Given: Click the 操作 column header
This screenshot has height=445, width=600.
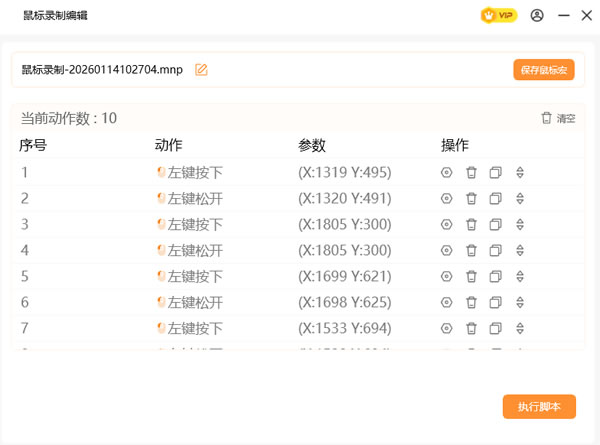Looking at the screenshot, I should (x=455, y=145).
